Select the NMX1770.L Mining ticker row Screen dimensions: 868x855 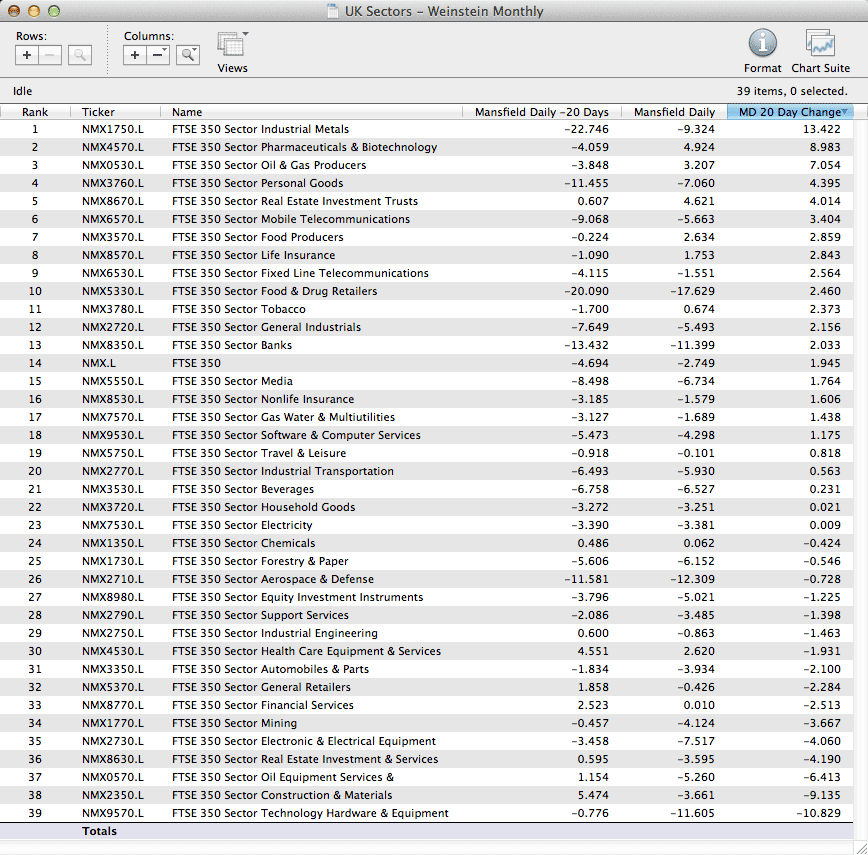113,723
